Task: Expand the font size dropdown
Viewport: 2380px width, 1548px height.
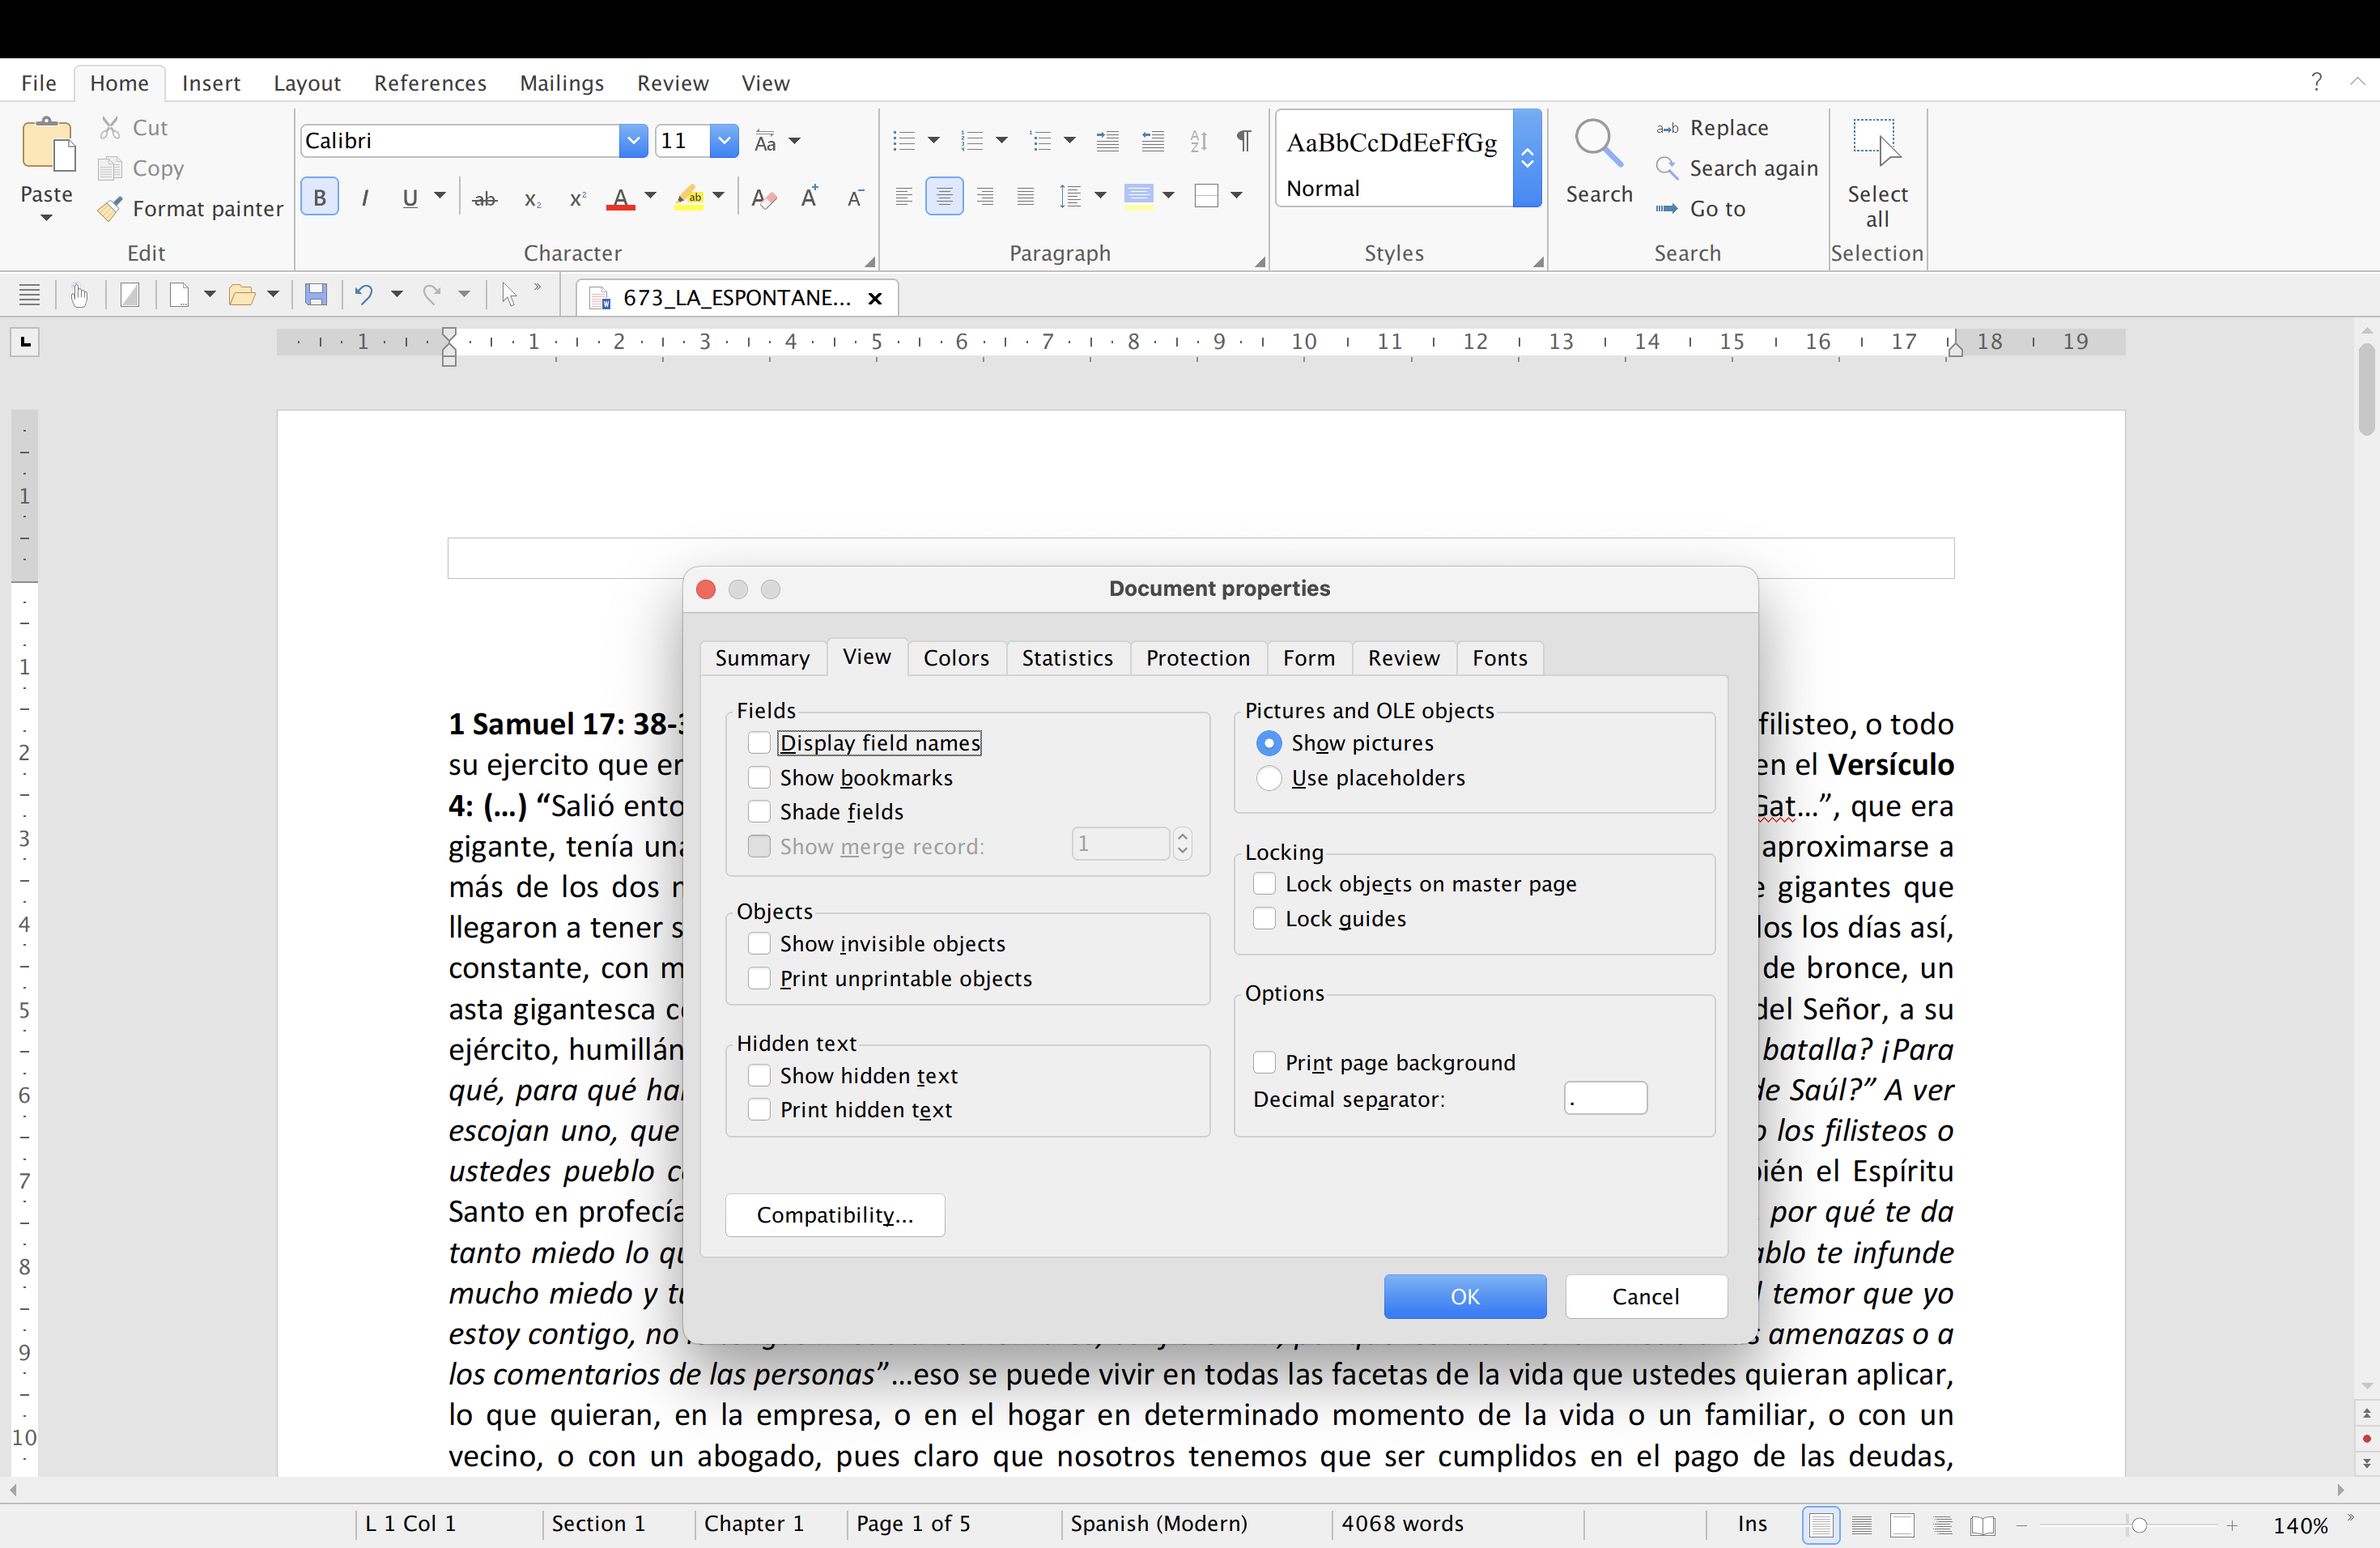Action: click(x=724, y=141)
